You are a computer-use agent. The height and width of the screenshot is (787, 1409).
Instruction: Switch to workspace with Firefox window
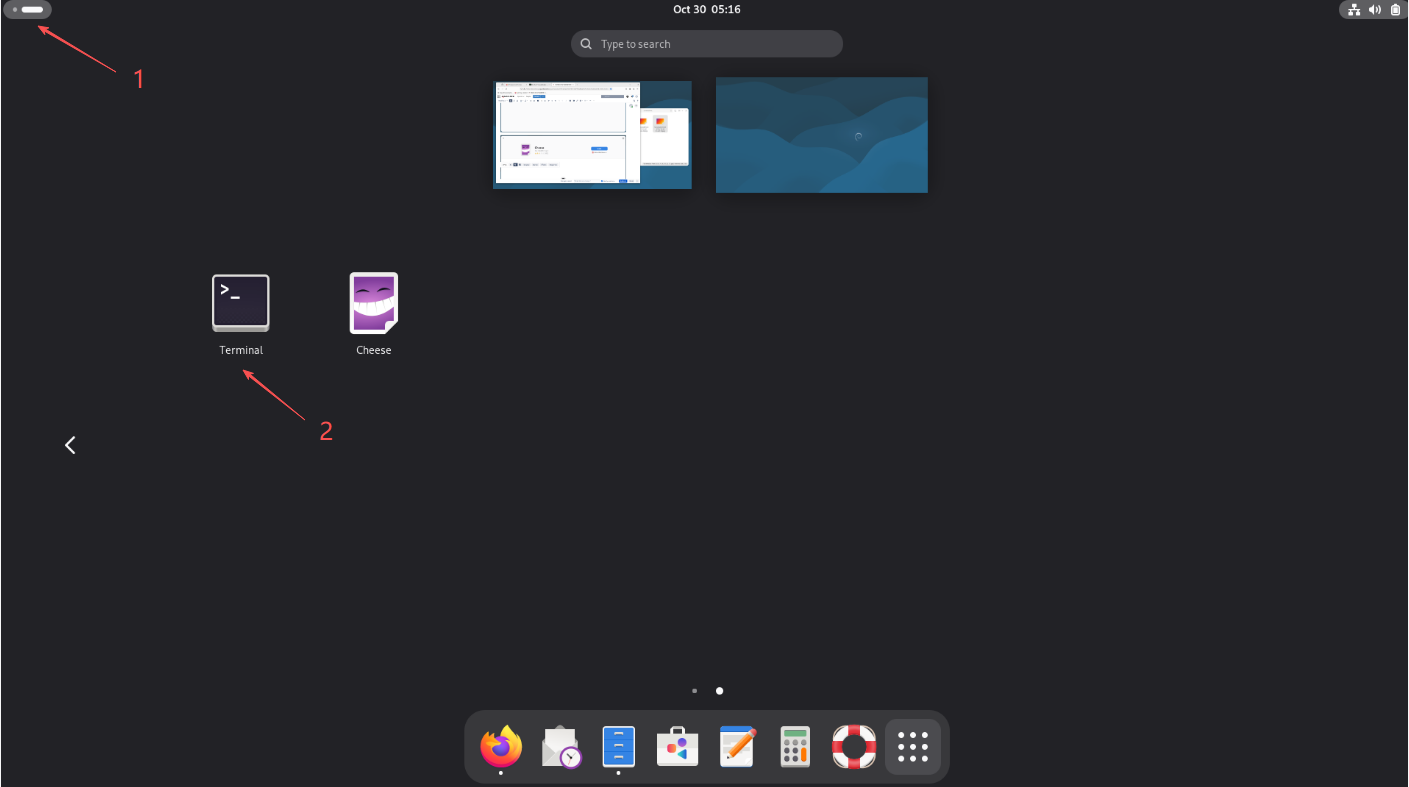click(x=592, y=135)
